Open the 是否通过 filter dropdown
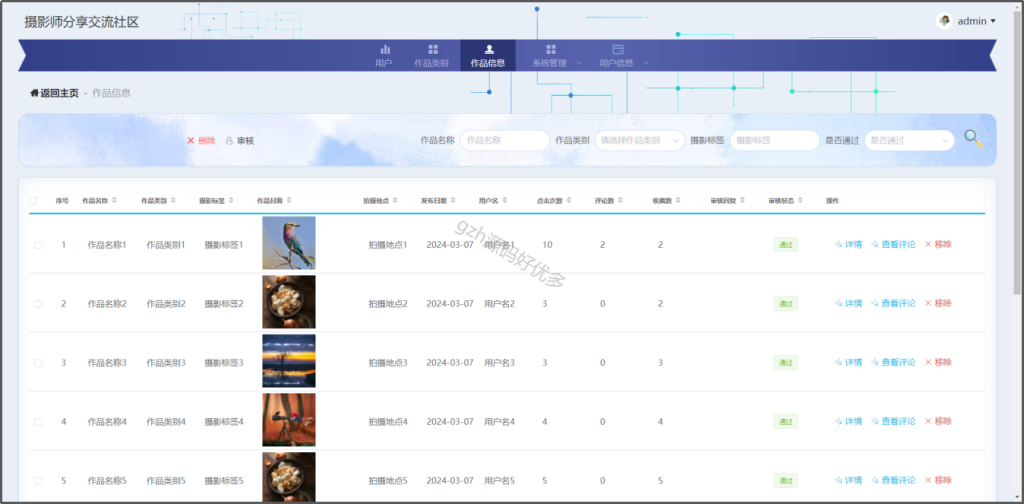 pyautogui.click(x=909, y=140)
